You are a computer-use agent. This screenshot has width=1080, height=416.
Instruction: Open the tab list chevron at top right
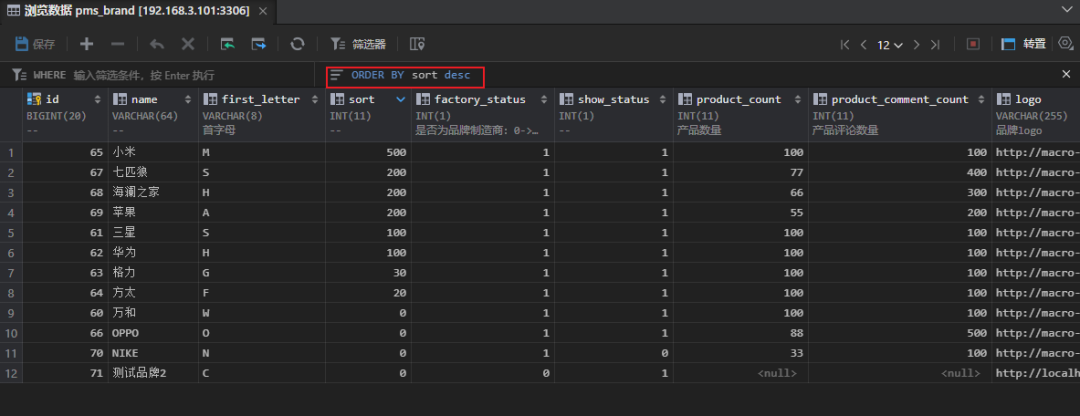(x=1066, y=8)
